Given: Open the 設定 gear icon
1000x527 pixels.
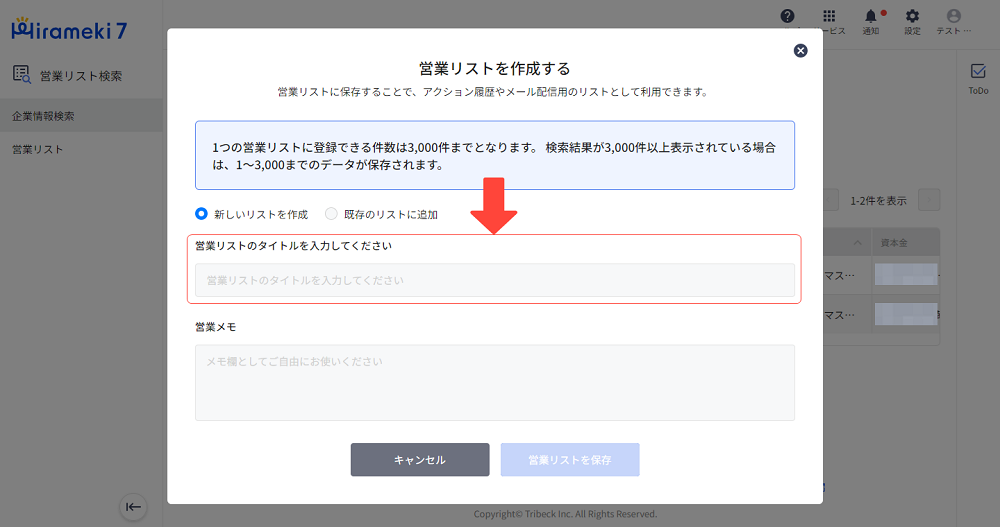Looking at the screenshot, I should pyautogui.click(x=913, y=16).
